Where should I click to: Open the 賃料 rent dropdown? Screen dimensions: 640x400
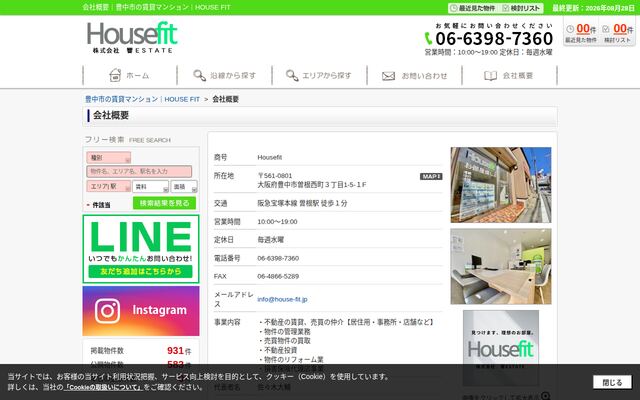click(150, 187)
